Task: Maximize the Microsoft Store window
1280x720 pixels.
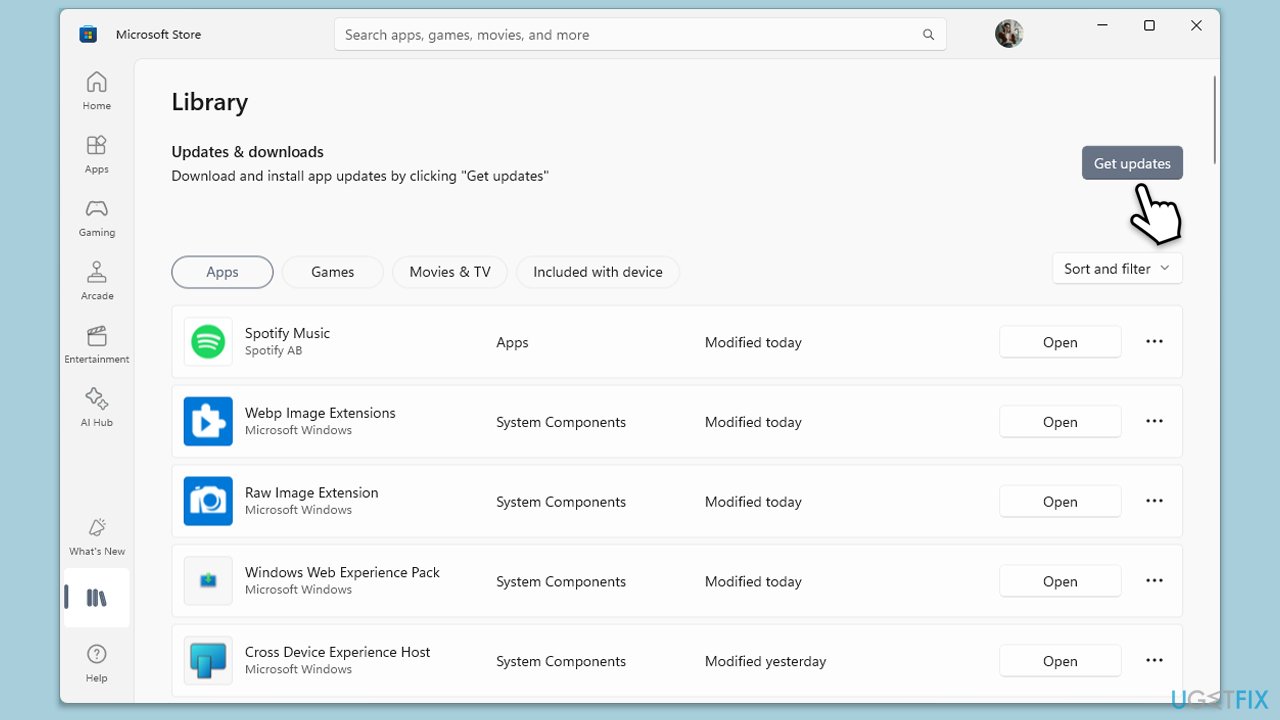Action: coord(1149,26)
